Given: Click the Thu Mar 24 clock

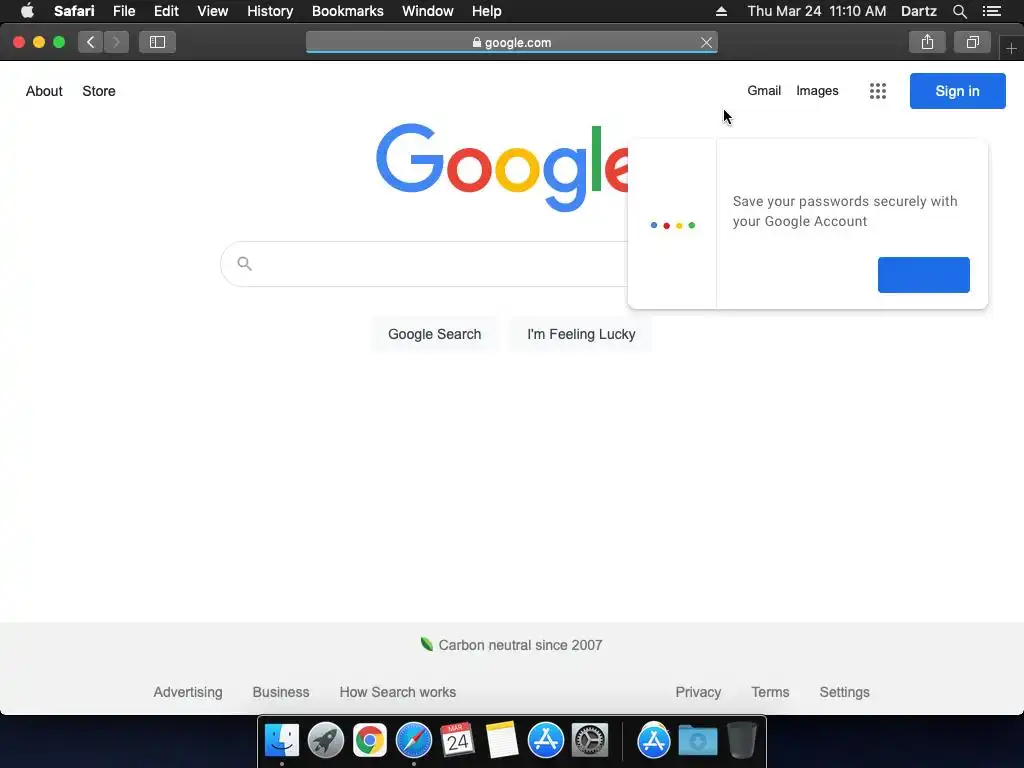Looking at the screenshot, I should click(817, 11).
